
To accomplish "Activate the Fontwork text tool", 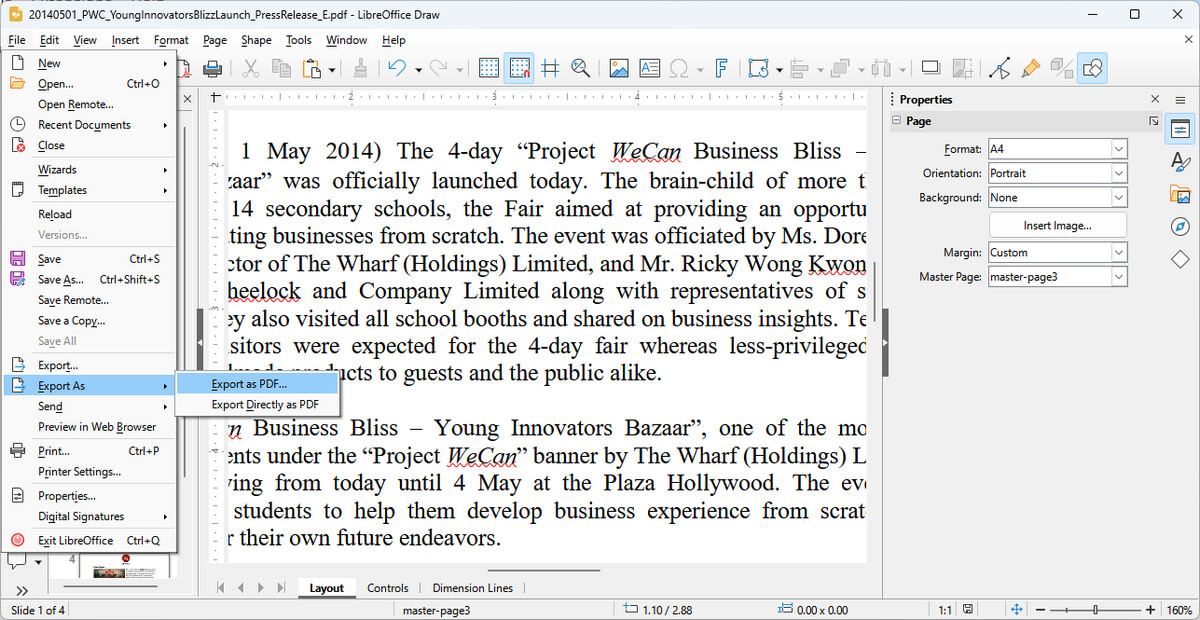I will click(x=719, y=67).
